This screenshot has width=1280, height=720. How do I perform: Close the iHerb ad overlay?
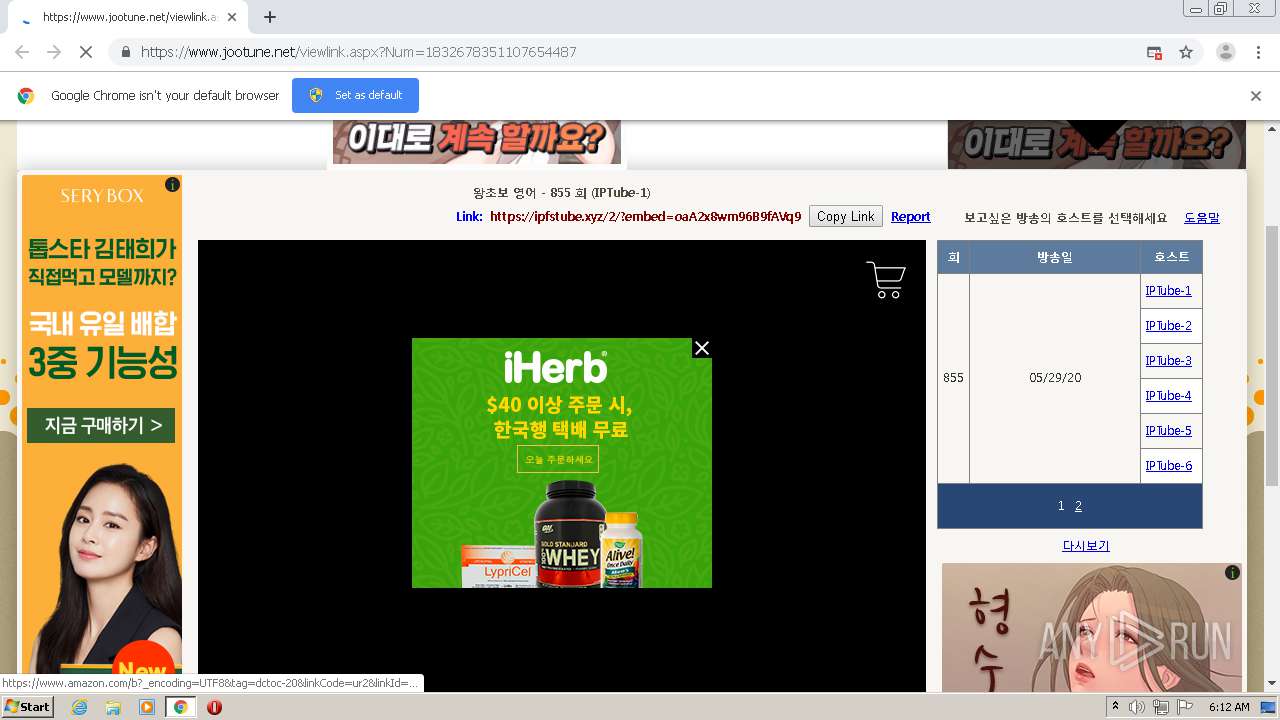[x=702, y=348]
